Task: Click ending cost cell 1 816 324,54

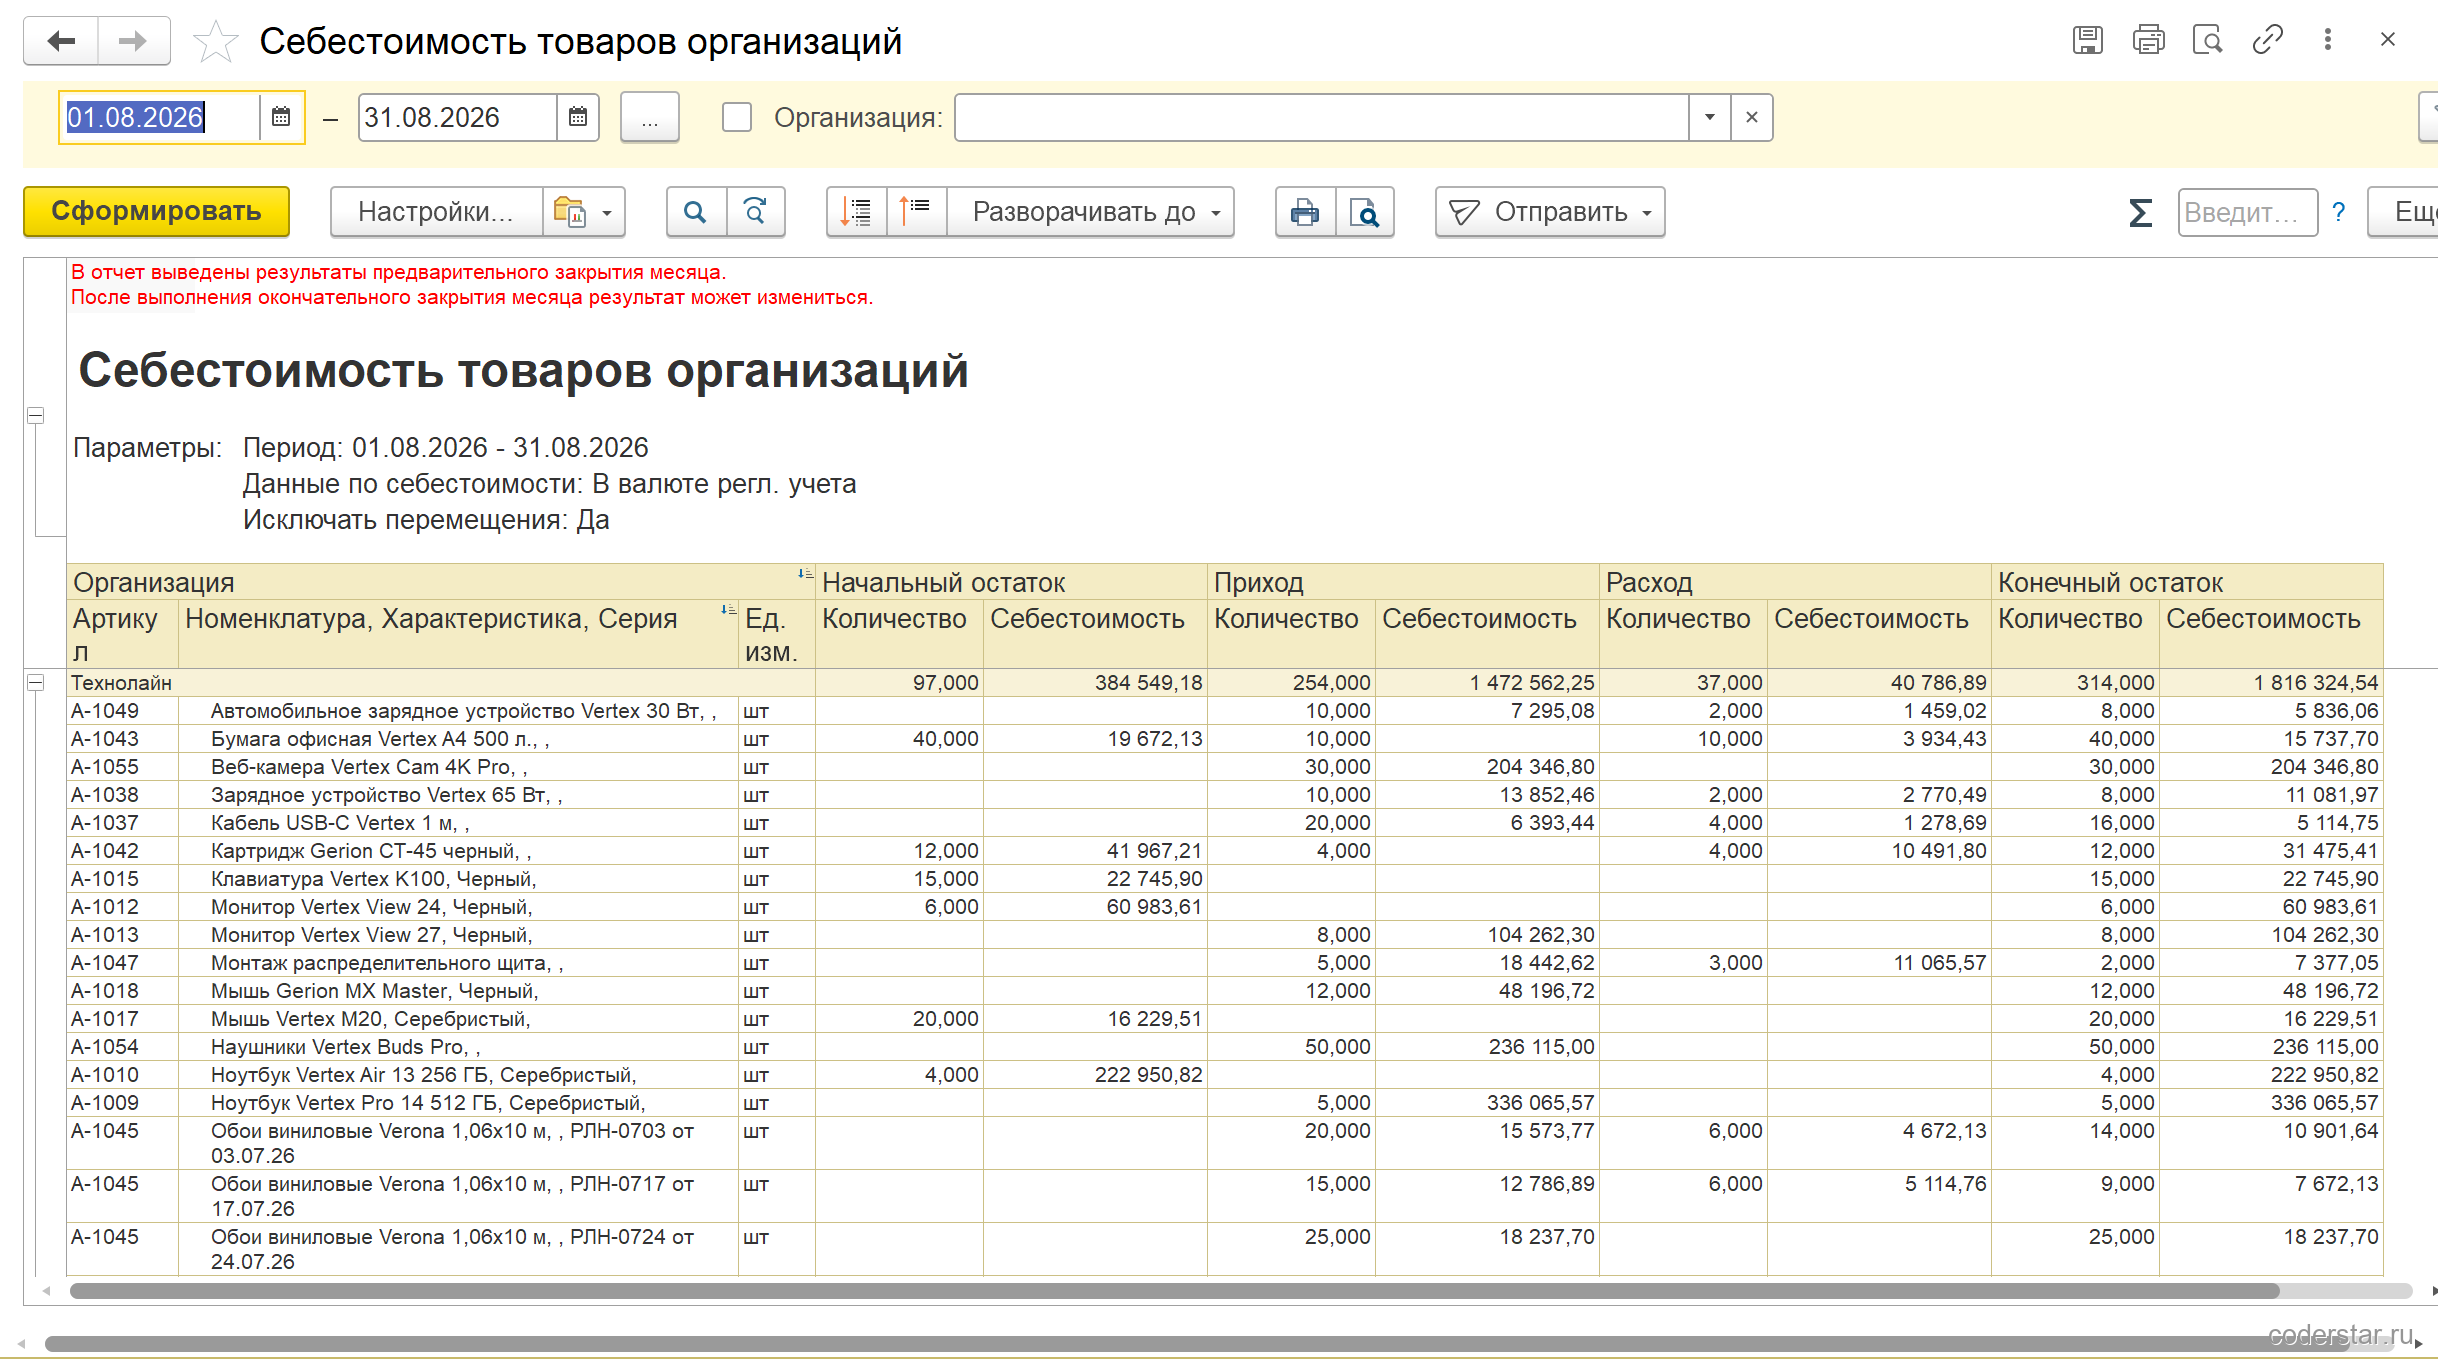Action: 2271,683
